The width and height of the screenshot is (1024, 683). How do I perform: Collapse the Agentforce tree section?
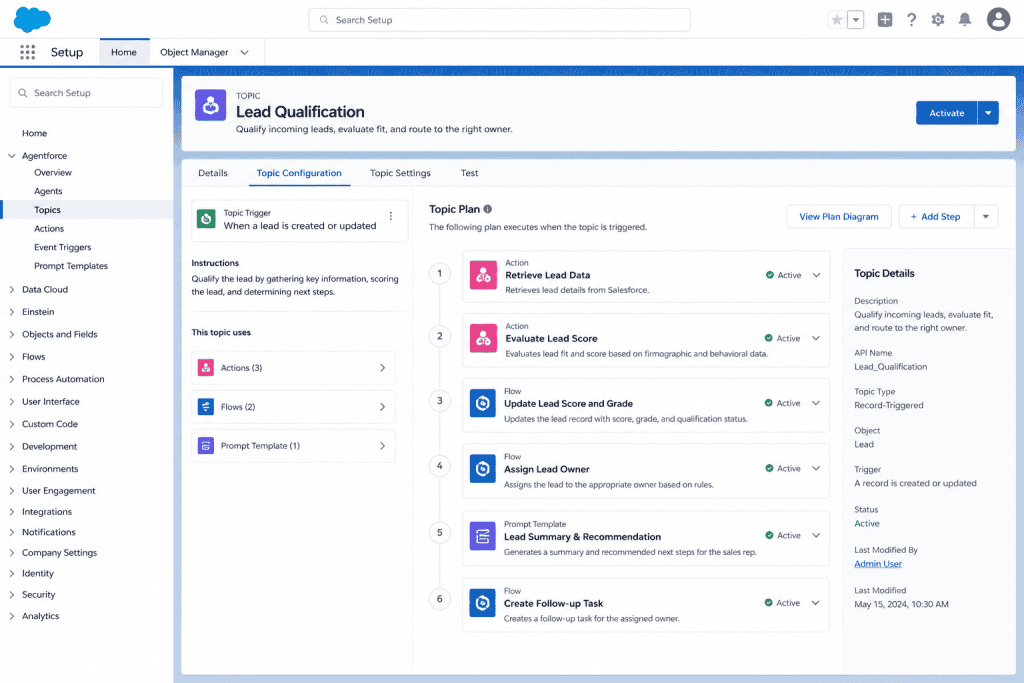[12, 155]
